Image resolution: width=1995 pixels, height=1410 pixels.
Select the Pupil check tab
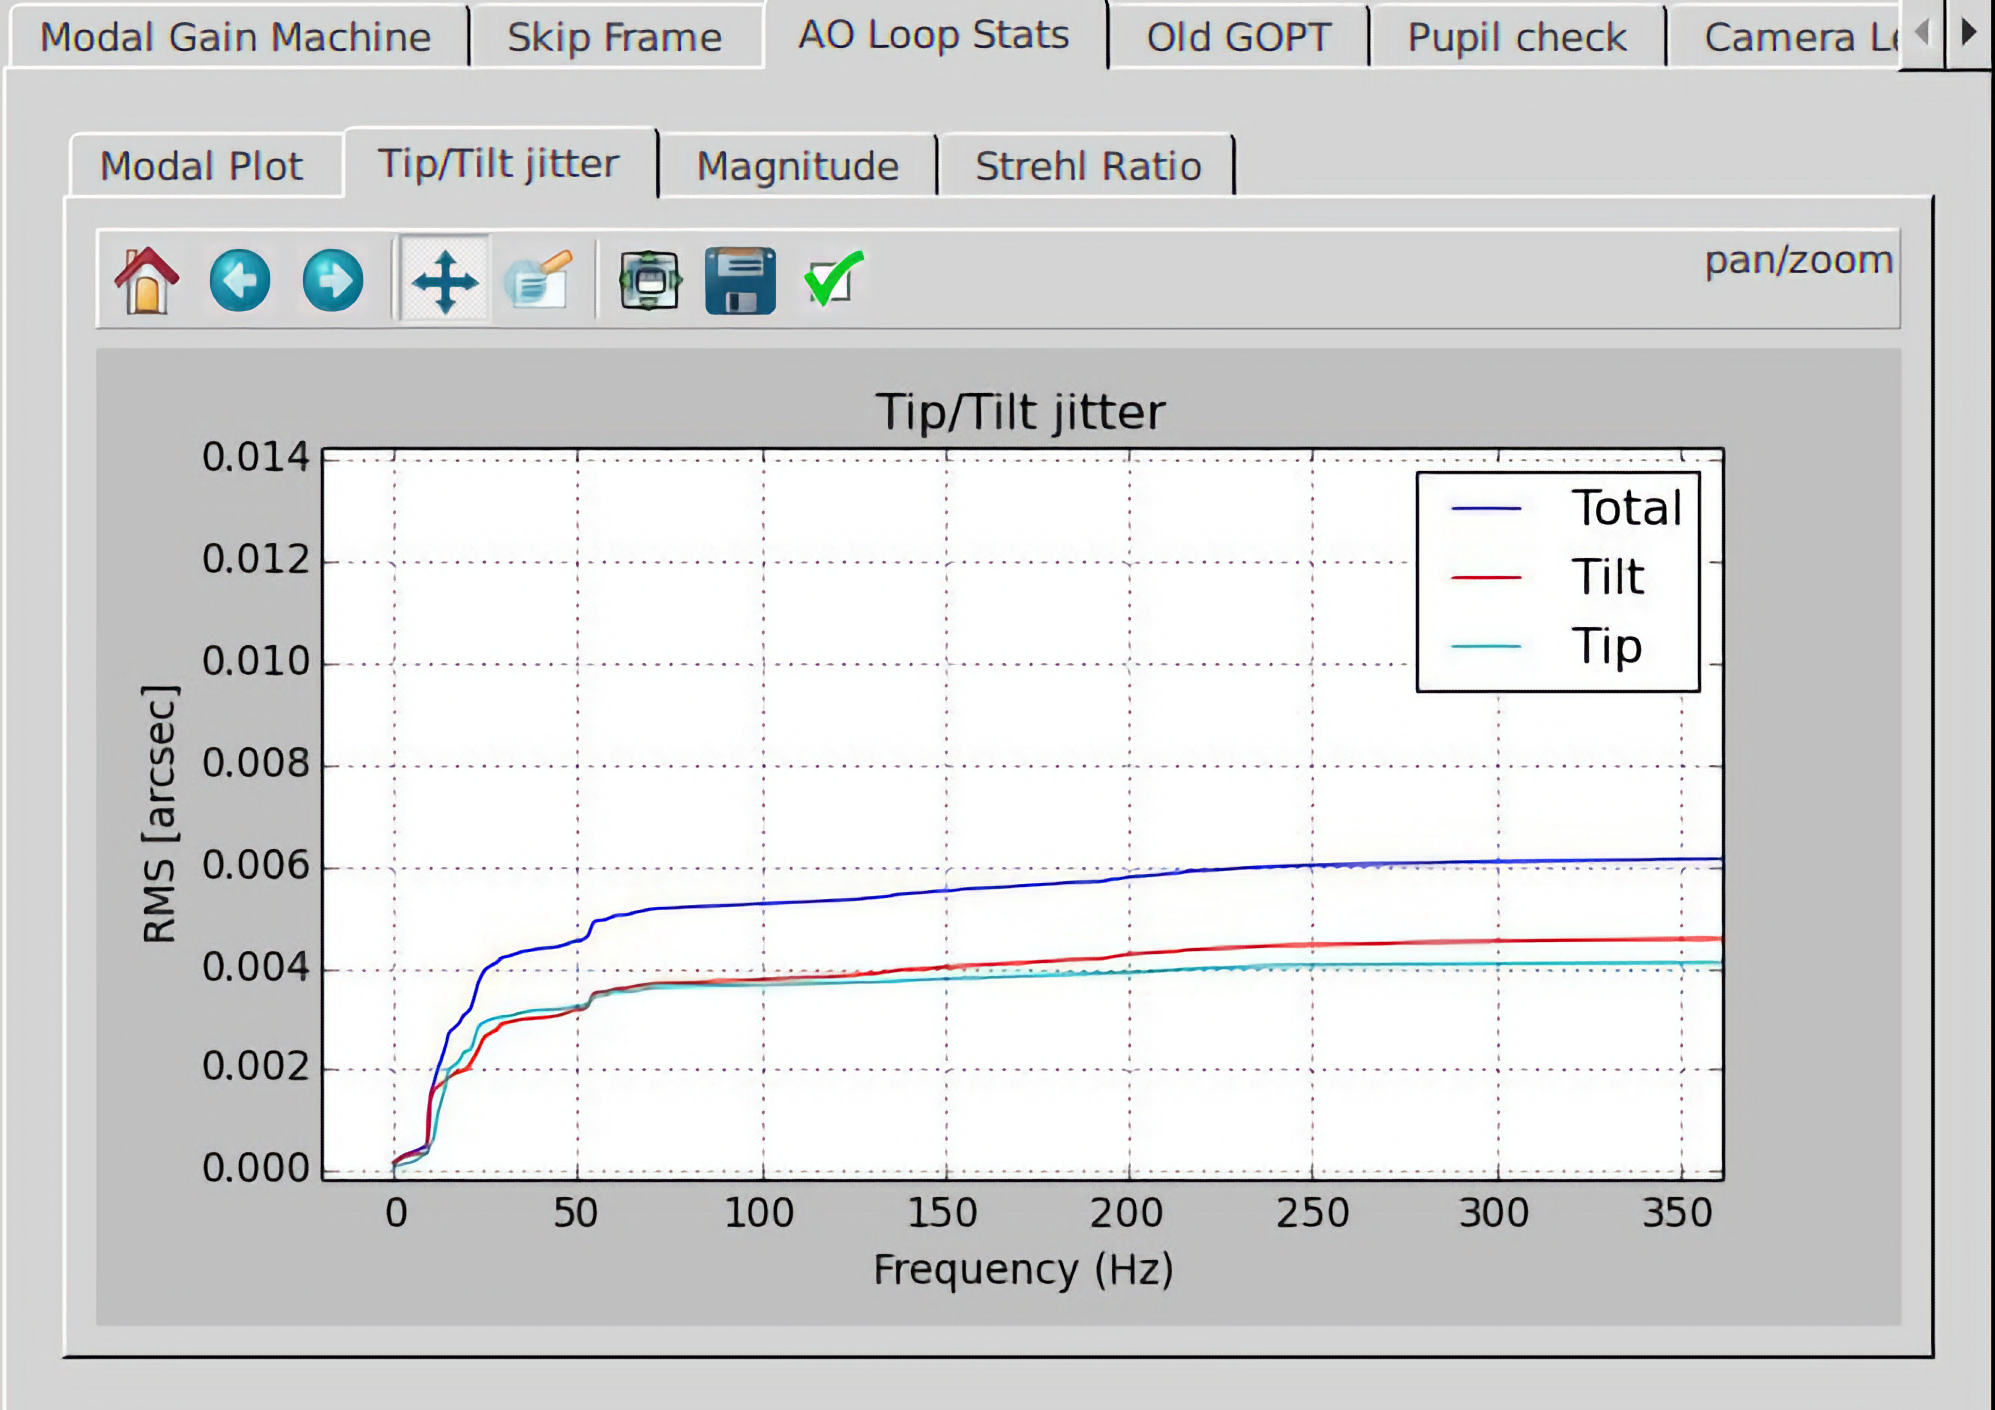(x=1516, y=38)
